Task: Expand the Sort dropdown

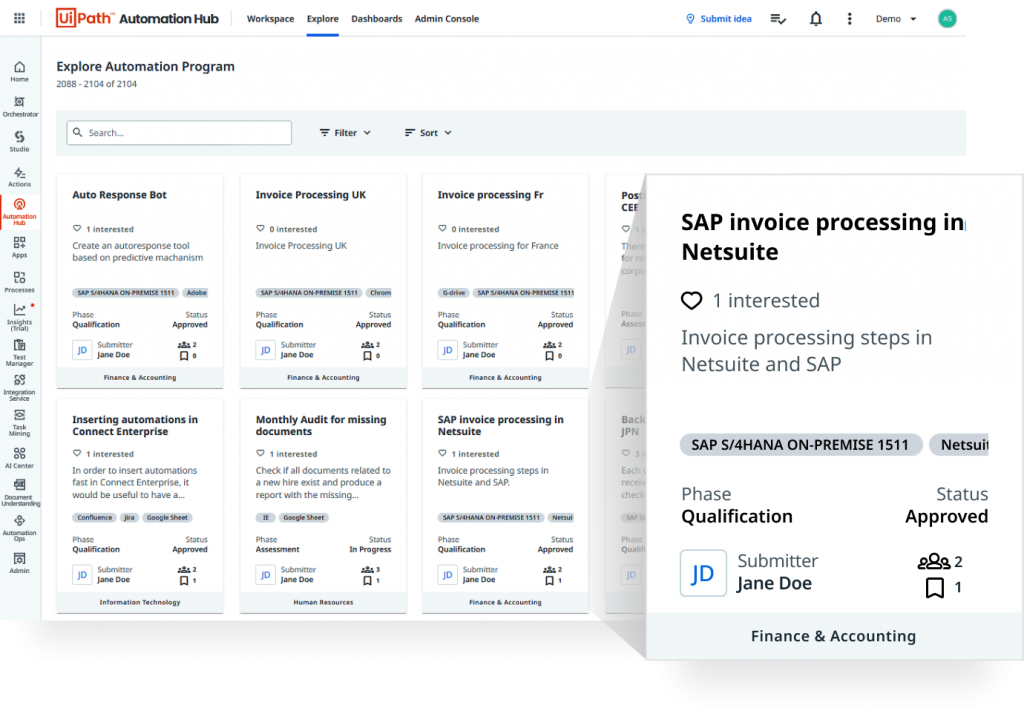Action: click(x=428, y=133)
